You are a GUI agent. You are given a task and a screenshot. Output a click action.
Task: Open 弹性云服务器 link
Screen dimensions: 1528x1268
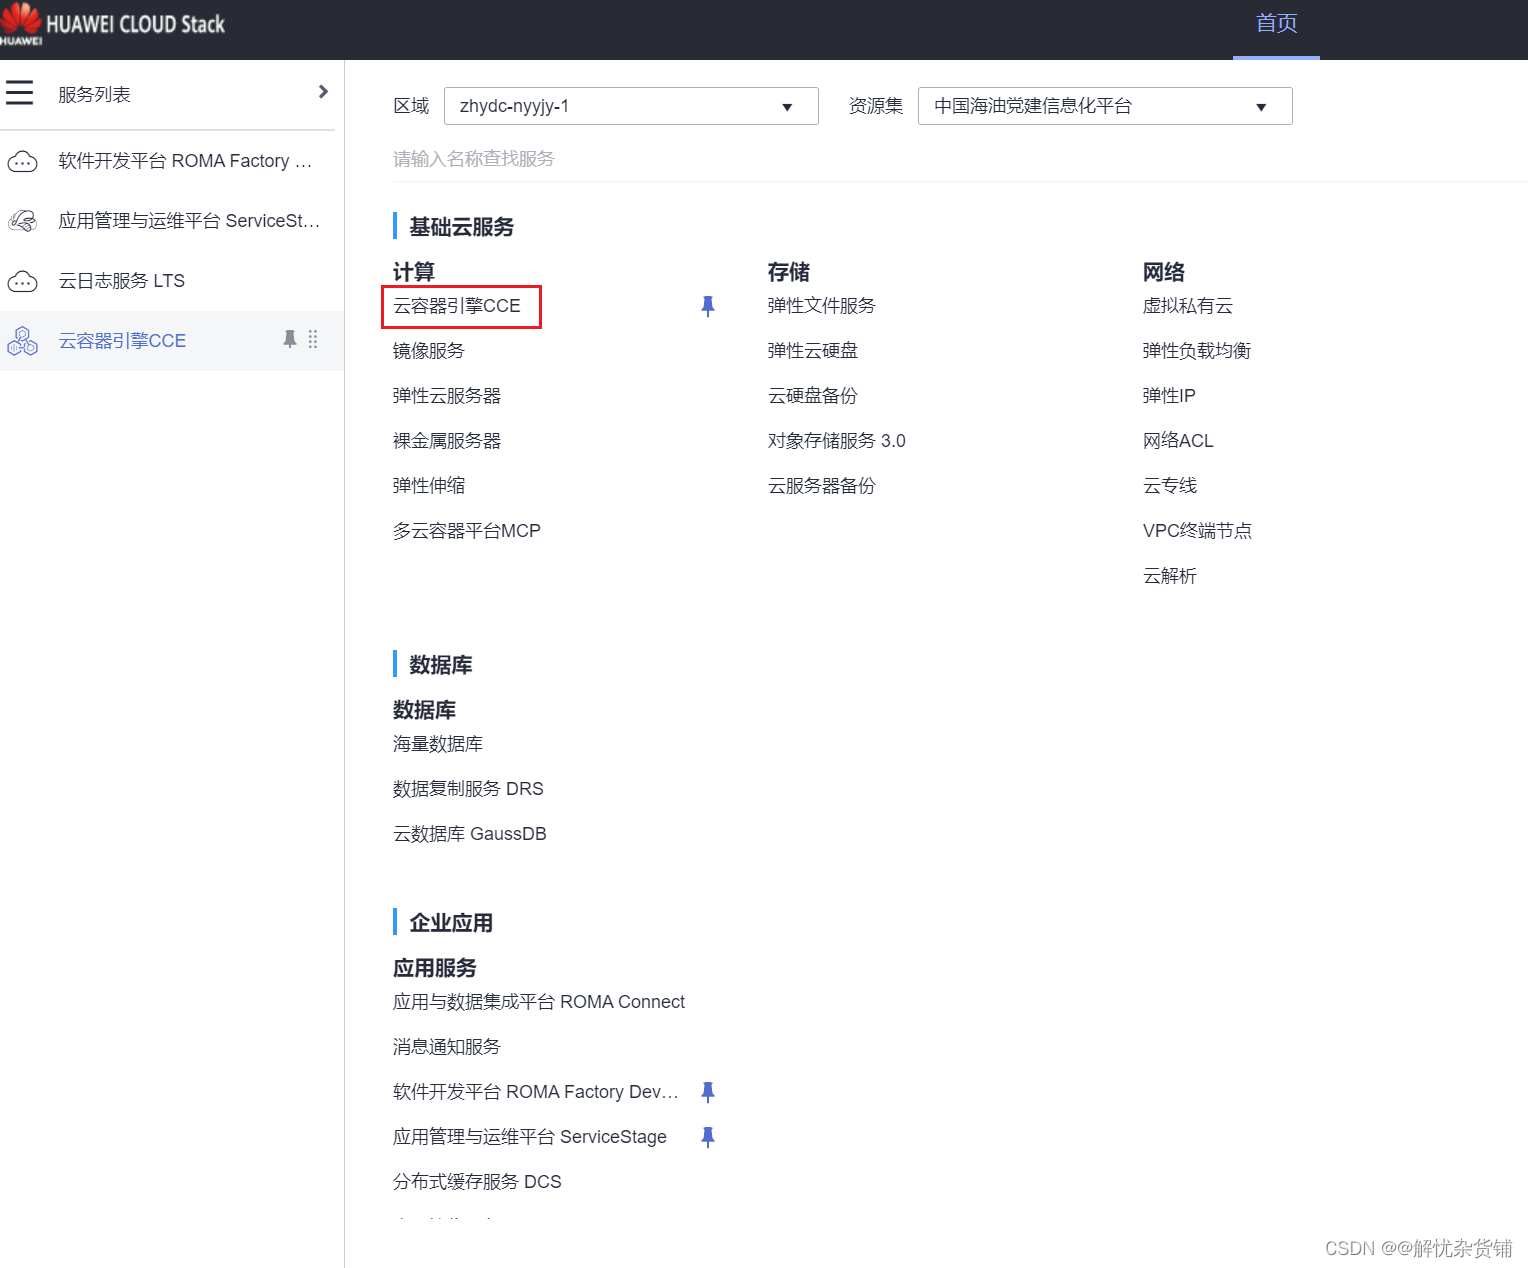[x=447, y=396]
